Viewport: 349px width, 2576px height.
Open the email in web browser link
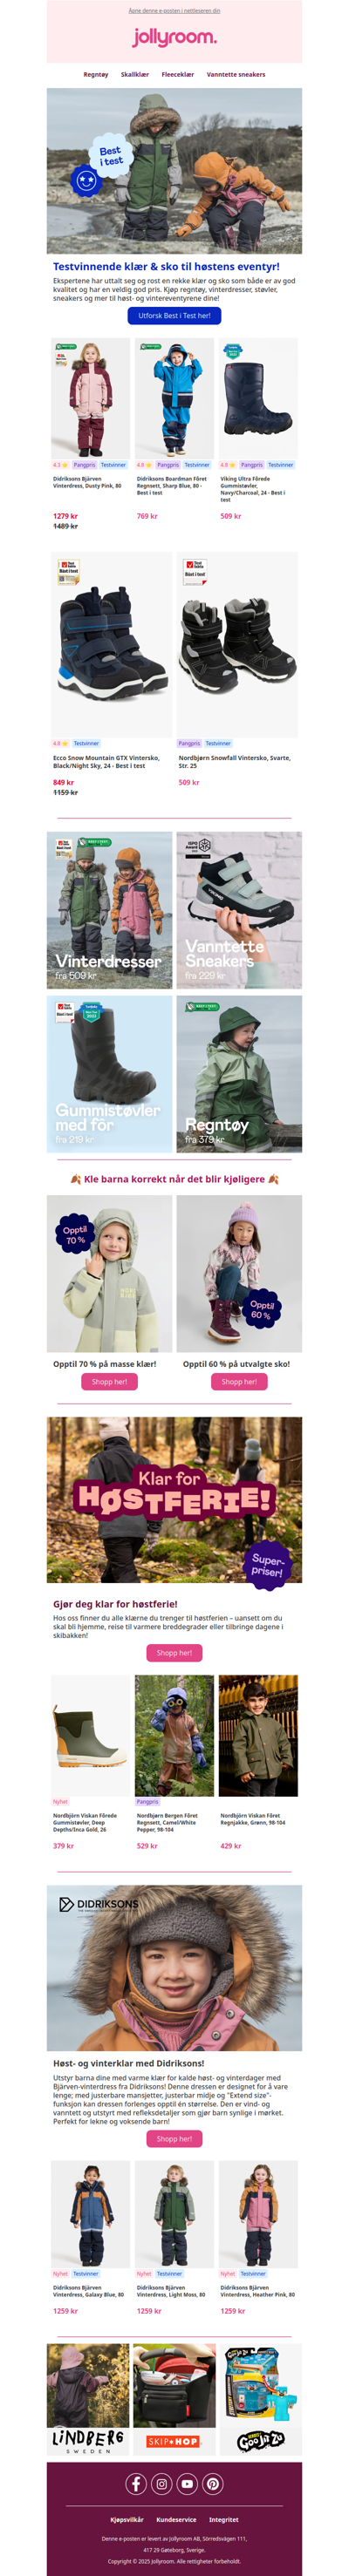(174, 10)
